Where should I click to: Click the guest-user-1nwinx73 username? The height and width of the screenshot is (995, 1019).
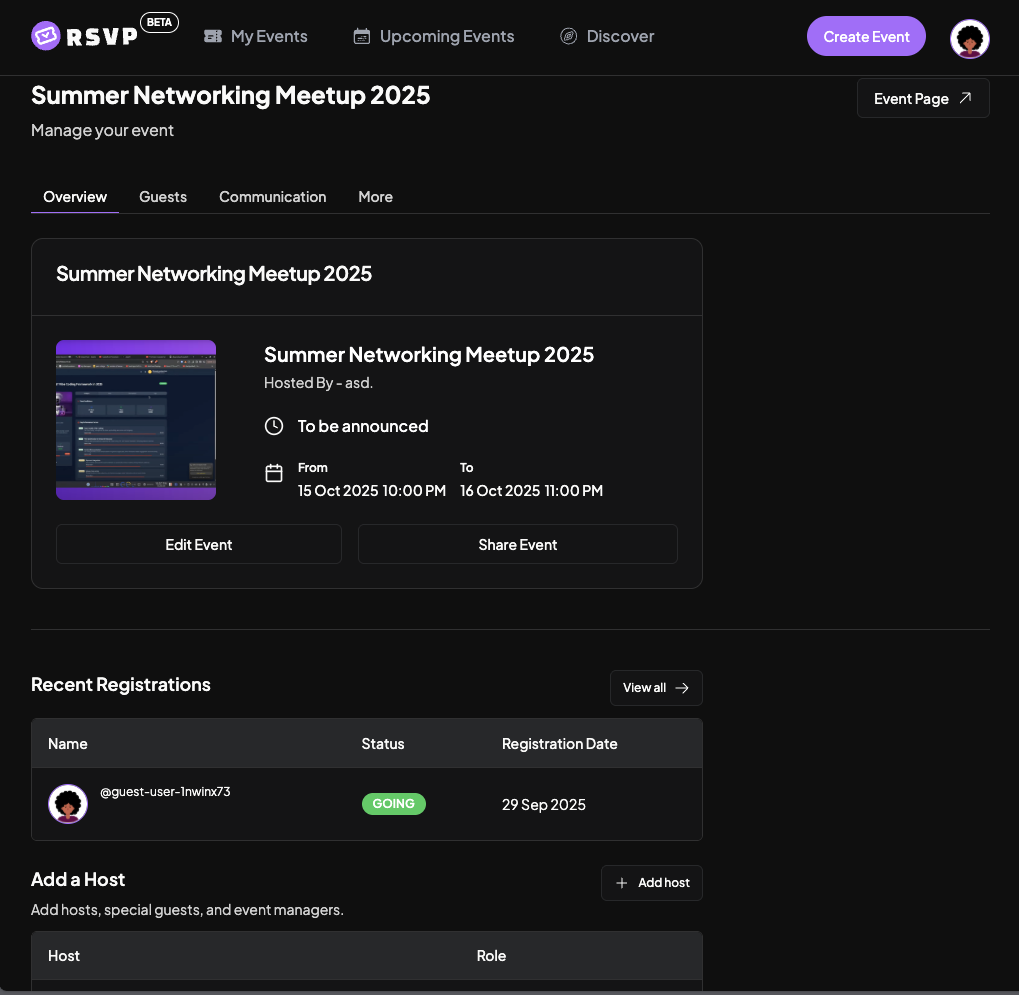click(x=166, y=792)
